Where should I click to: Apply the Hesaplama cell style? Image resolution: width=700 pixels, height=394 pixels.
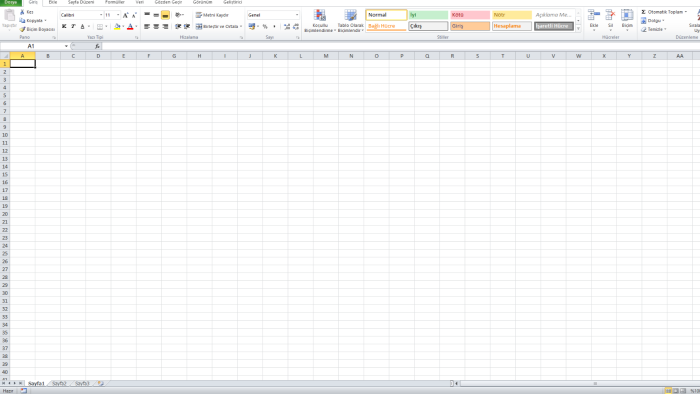tap(512, 26)
